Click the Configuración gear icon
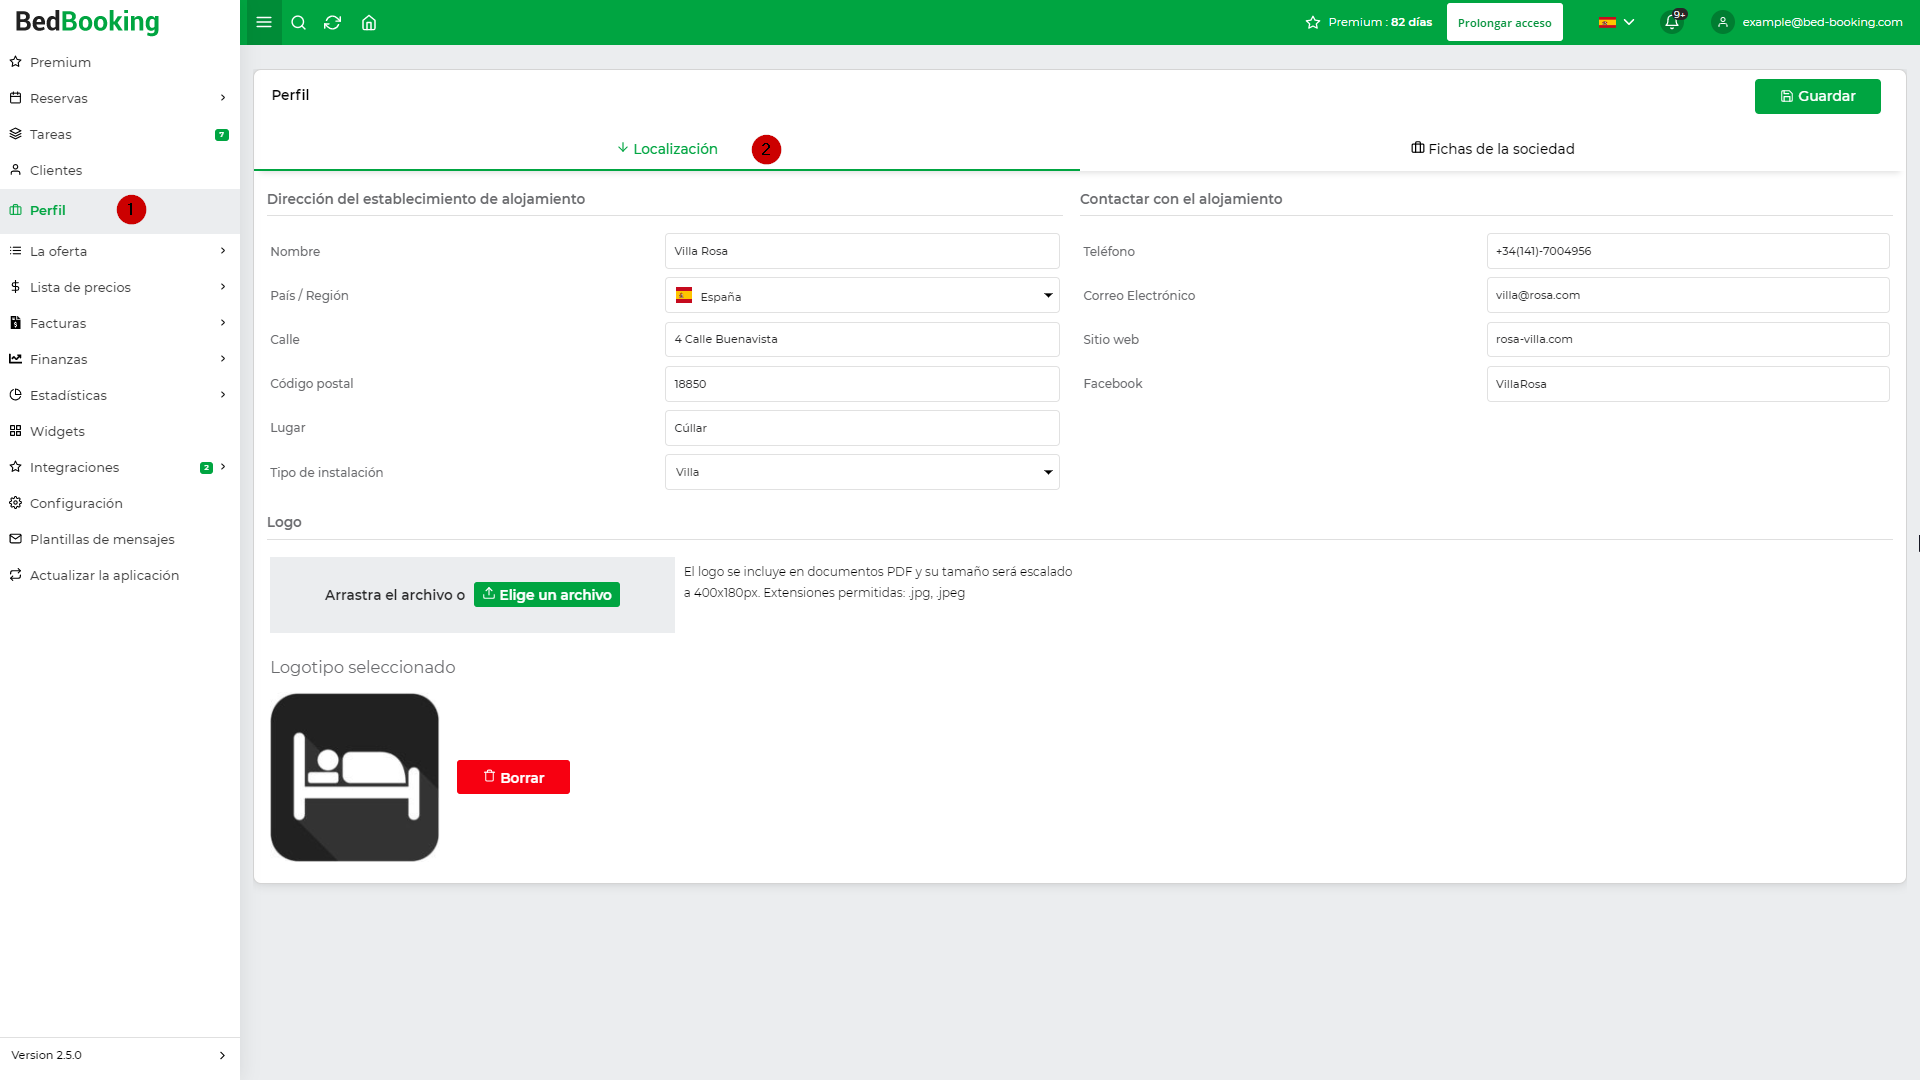 click(x=15, y=503)
